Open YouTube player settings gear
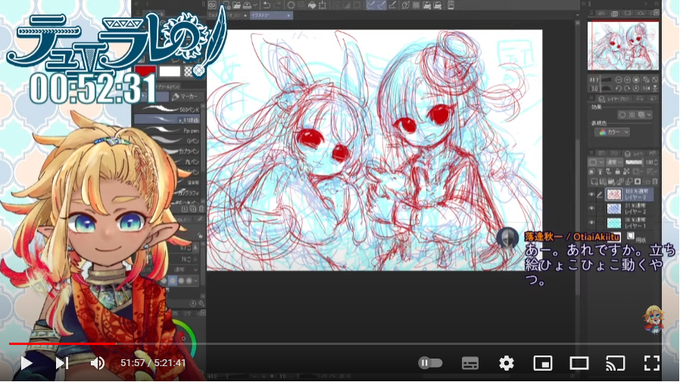Screen dimensions: 680x382 pos(506,363)
